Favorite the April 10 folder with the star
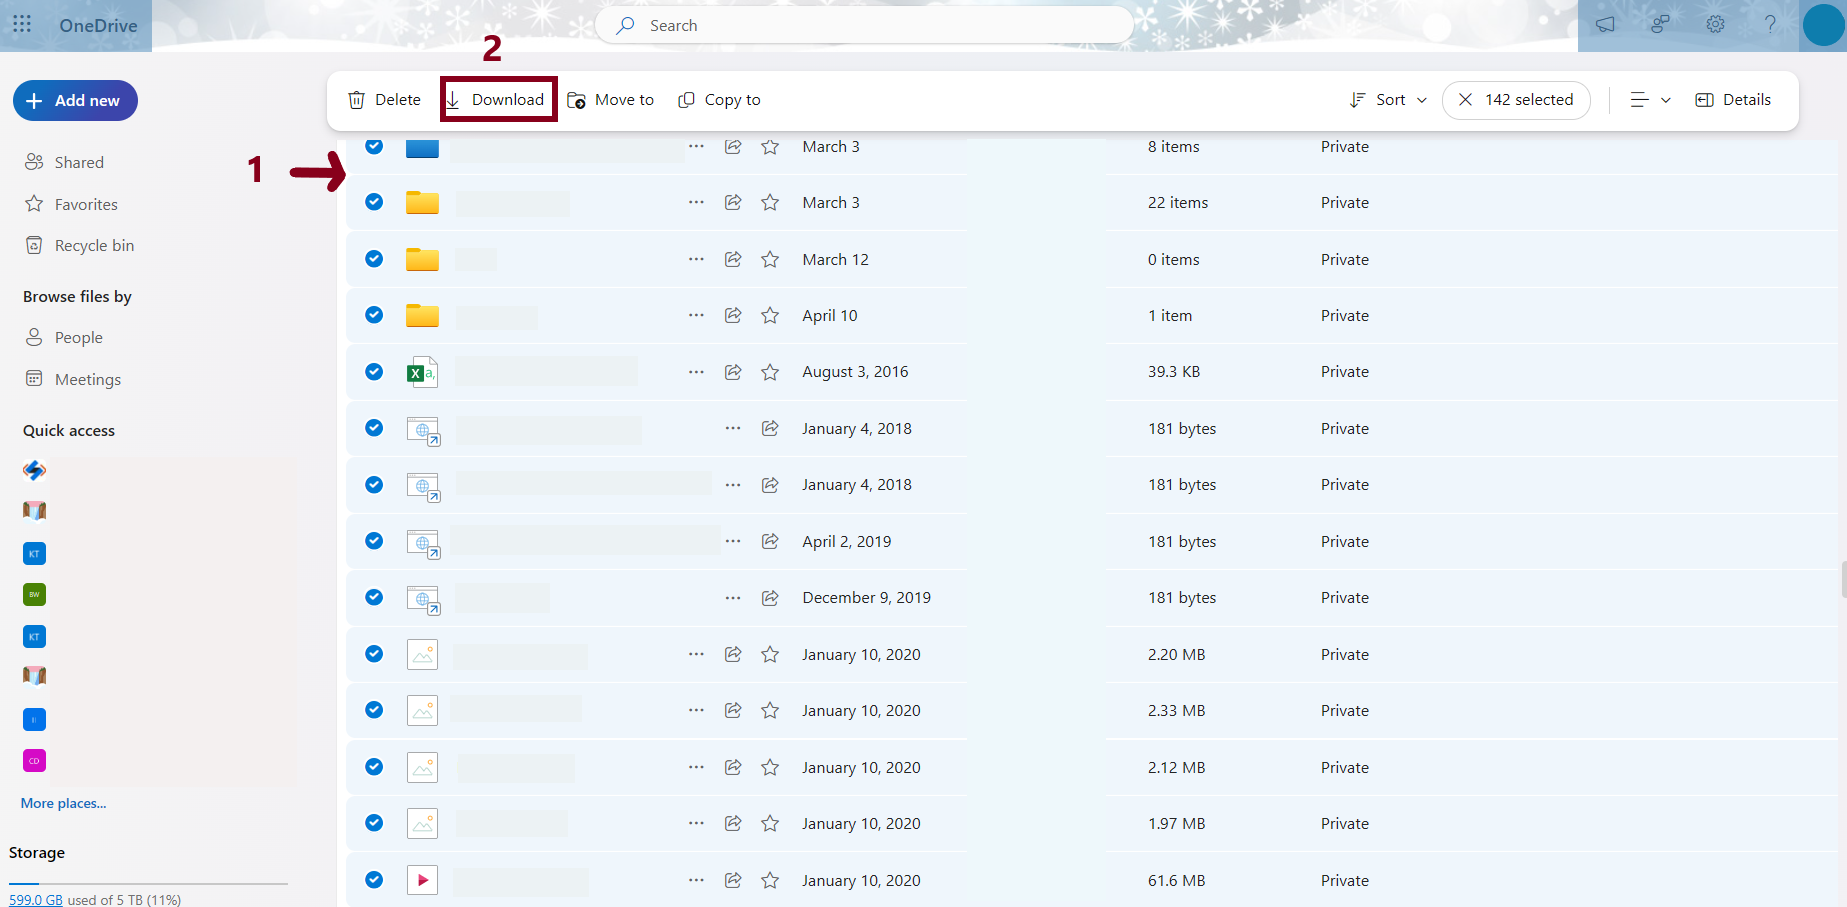The width and height of the screenshot is (1847, 907). click(x=770, y=316)
